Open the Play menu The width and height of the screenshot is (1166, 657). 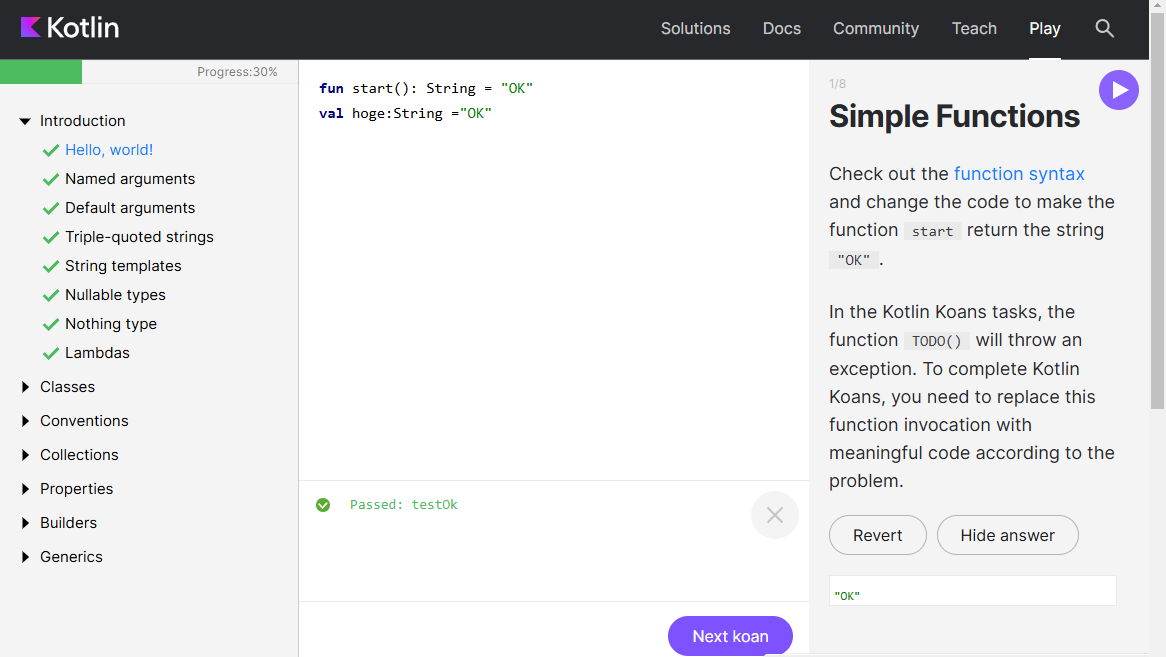coord(1045,28)
